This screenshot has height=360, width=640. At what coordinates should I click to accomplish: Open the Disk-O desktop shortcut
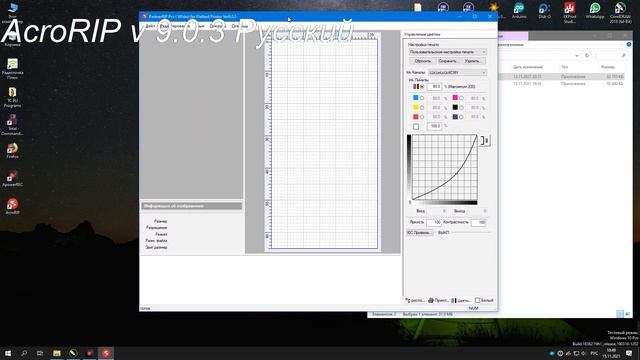[544, 10]
